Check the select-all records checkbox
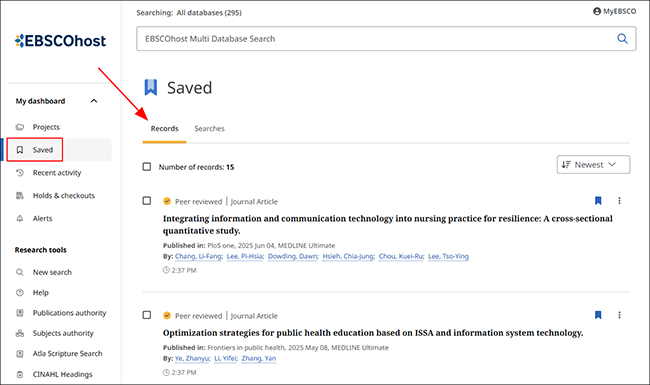Viewport: 650px width, 385px height. click(147, 167)
